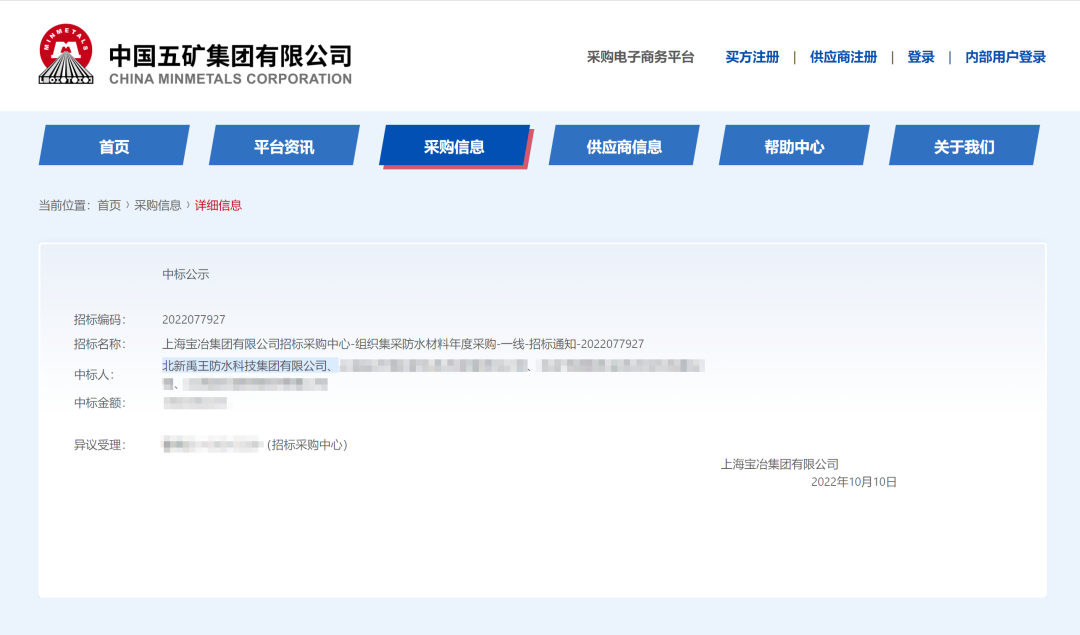
Task: Click the 异议受理 field label
Action: point(100,445)
